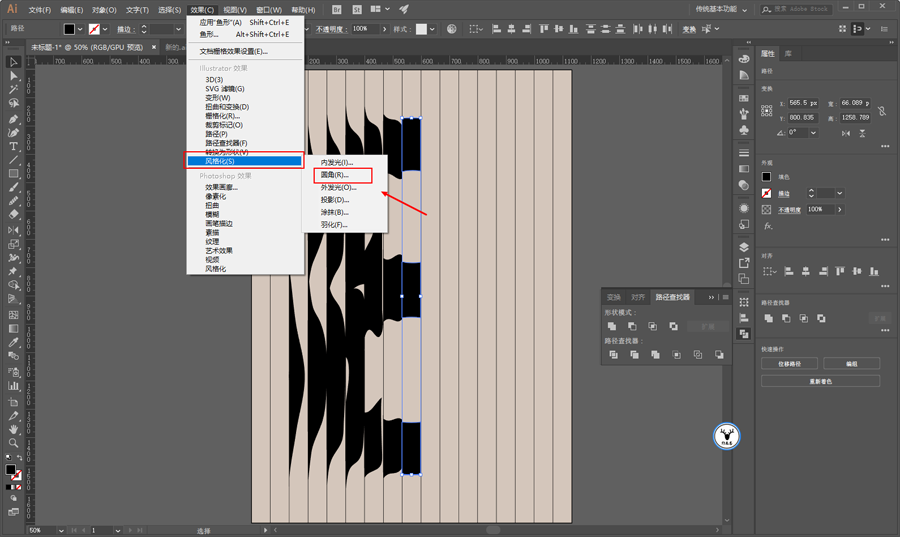Select the Direct Selection tool
Image resolution: width=900 pixels, height=537 pixels.
click(14, 75)
